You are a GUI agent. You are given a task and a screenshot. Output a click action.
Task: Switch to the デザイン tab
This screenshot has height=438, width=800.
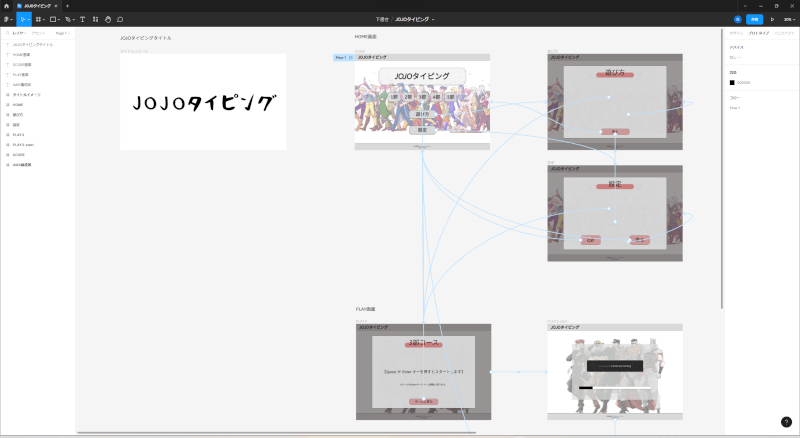tap(736, 33)
